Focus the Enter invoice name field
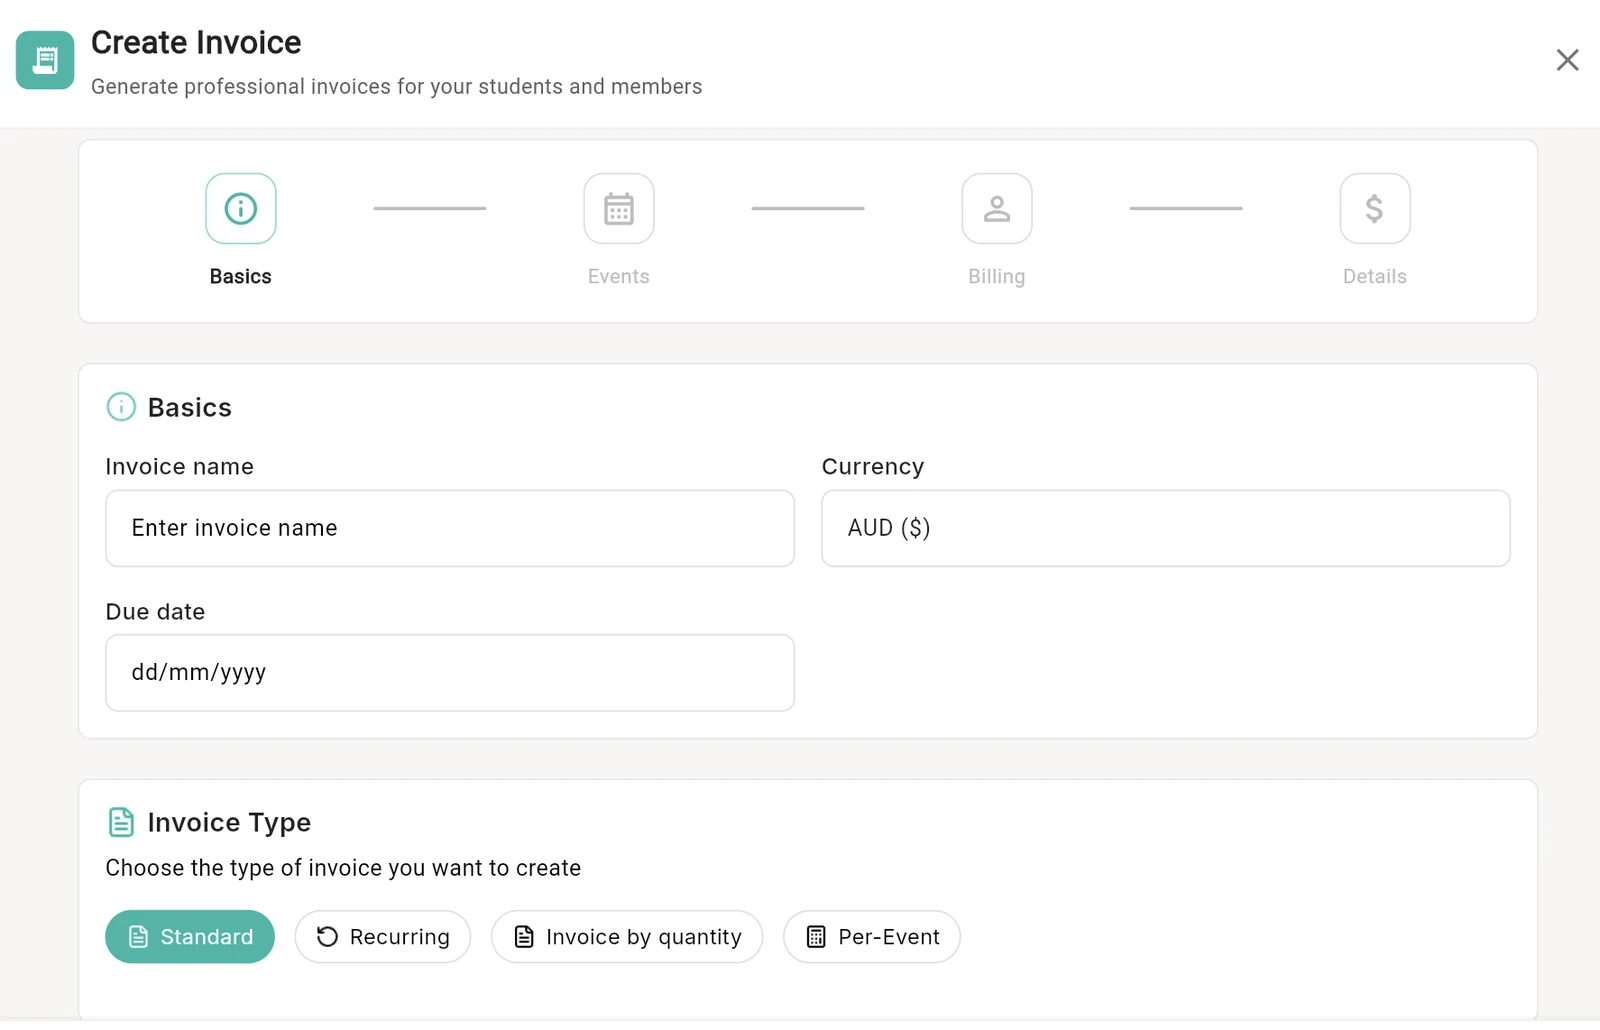This screenshot has height=1030, width=1600. coord(450,528)
